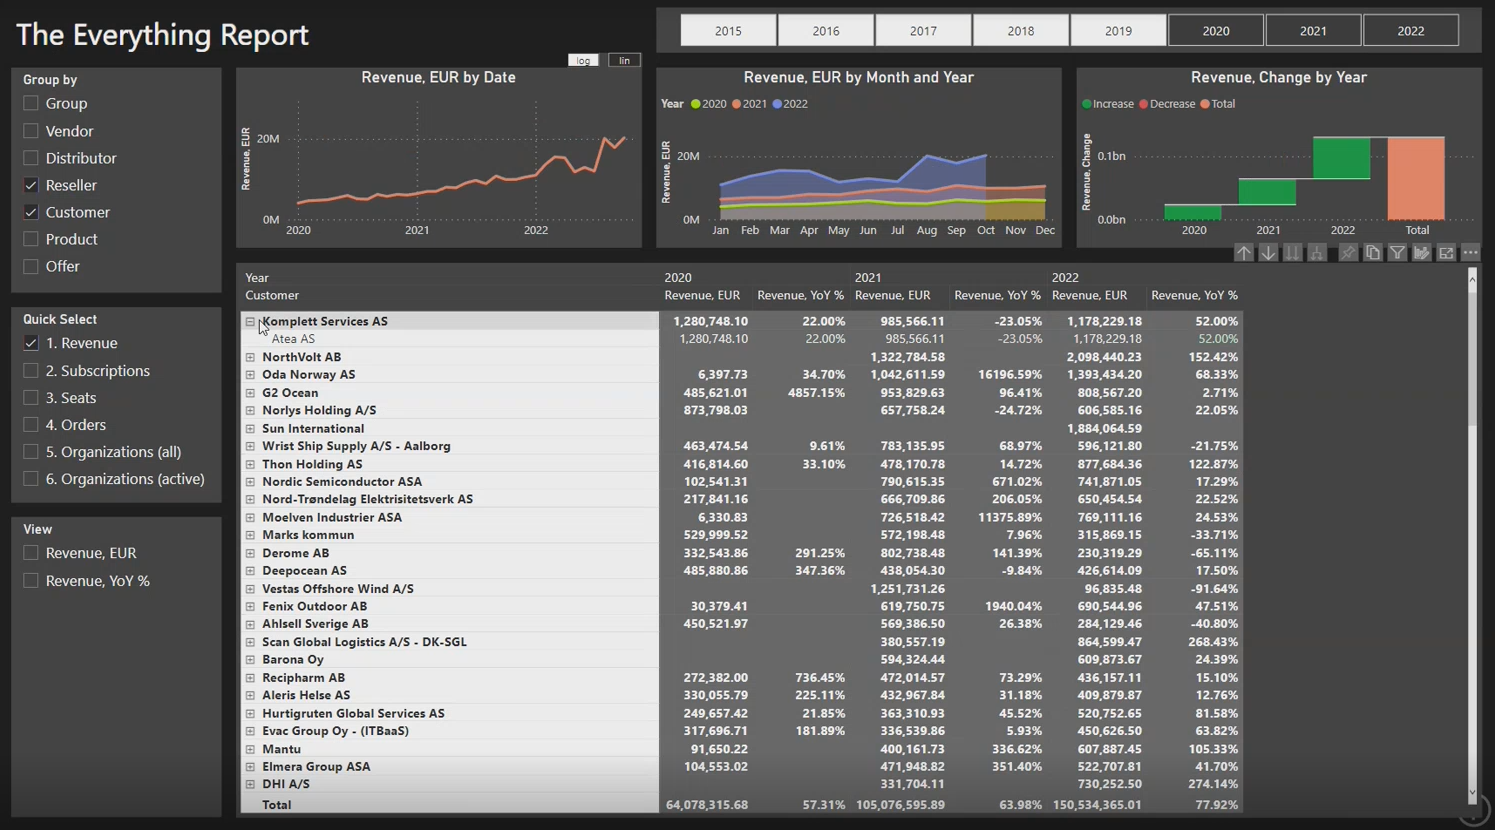Copy the visual using the copy icon

[x=1373, y=254]
